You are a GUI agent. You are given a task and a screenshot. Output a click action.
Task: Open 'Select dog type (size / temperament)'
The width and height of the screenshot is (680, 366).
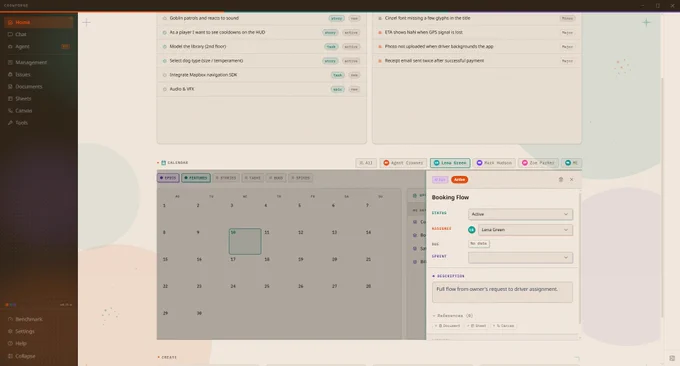[x=262, y=61]
